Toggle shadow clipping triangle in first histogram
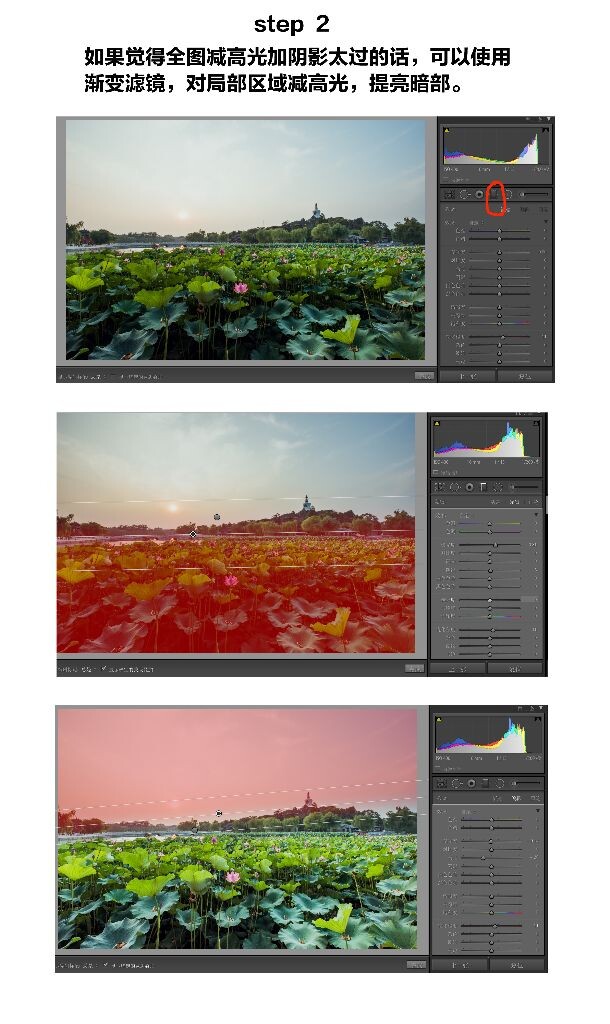The image size is (610, 1024). point(447,130)
